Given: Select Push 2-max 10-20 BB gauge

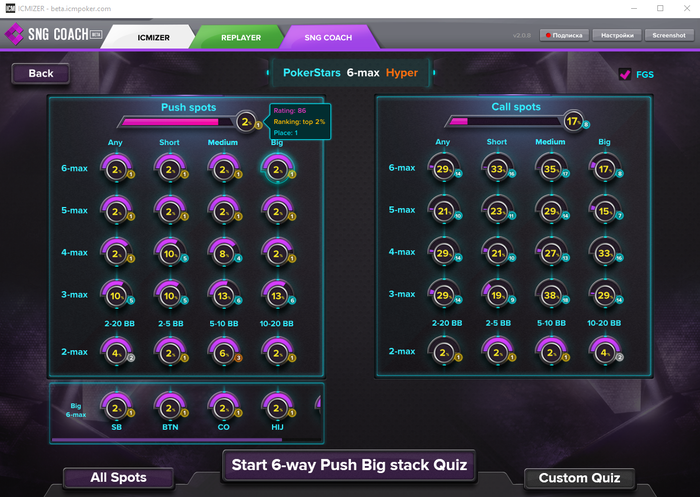Looking at the screenshot, I should pyautogui.click(x=278, y=352).
